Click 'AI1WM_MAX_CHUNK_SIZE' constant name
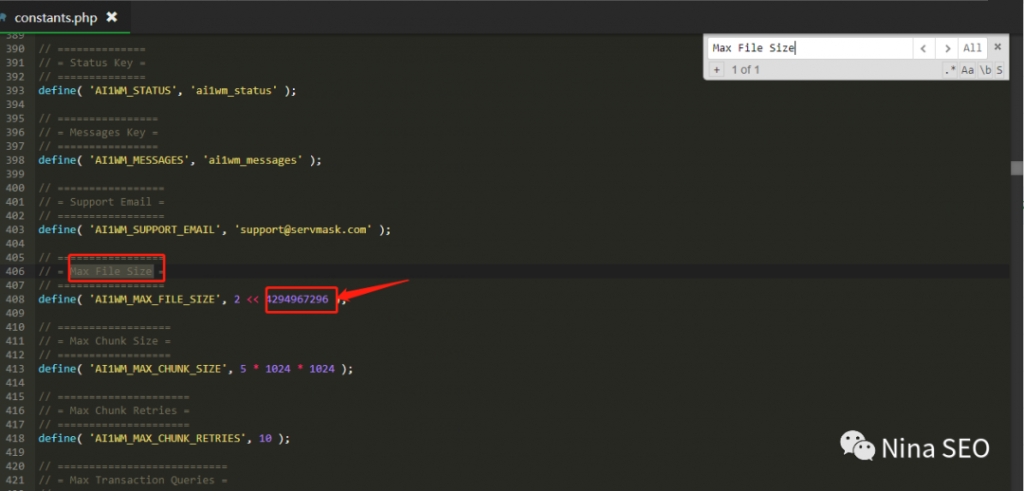 point(159,369)
